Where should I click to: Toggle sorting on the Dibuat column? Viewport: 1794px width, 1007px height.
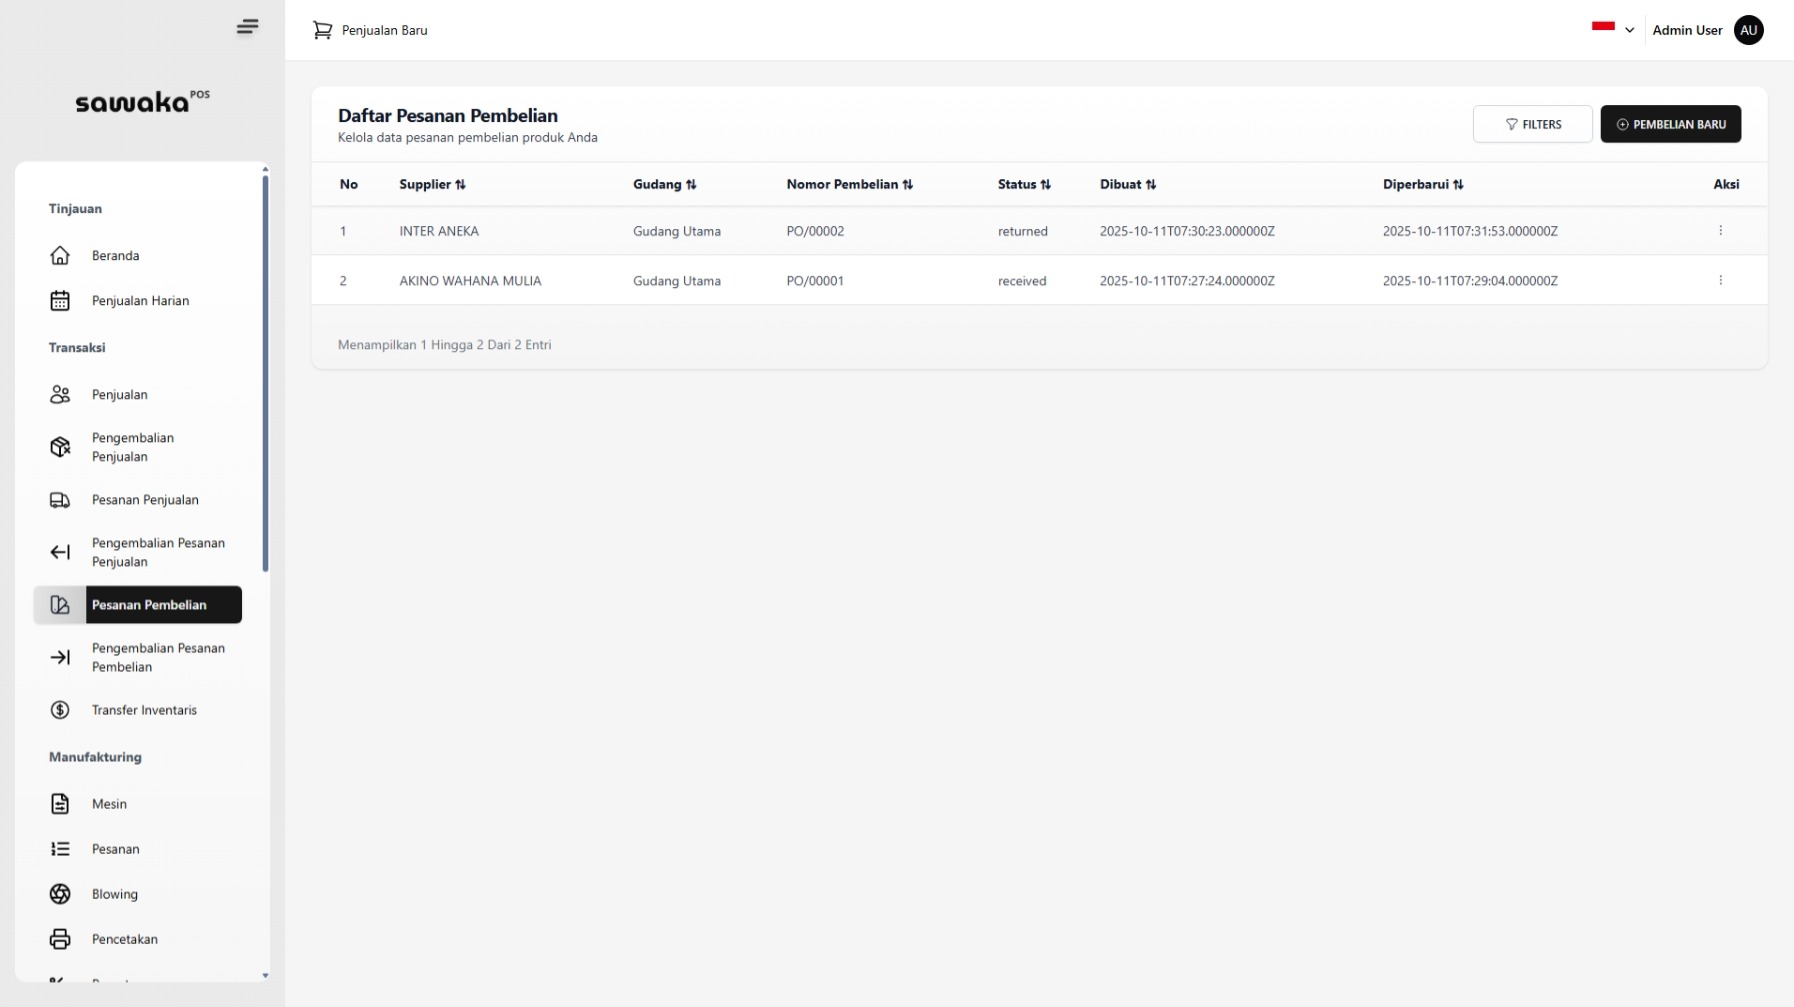click(x=1151, y=184)
